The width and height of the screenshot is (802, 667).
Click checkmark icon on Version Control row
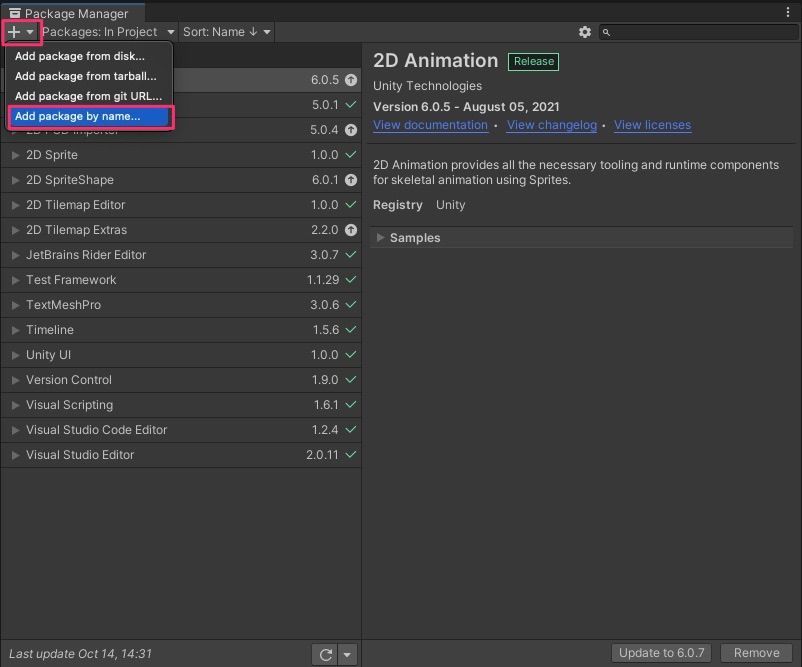pos(351,380)
